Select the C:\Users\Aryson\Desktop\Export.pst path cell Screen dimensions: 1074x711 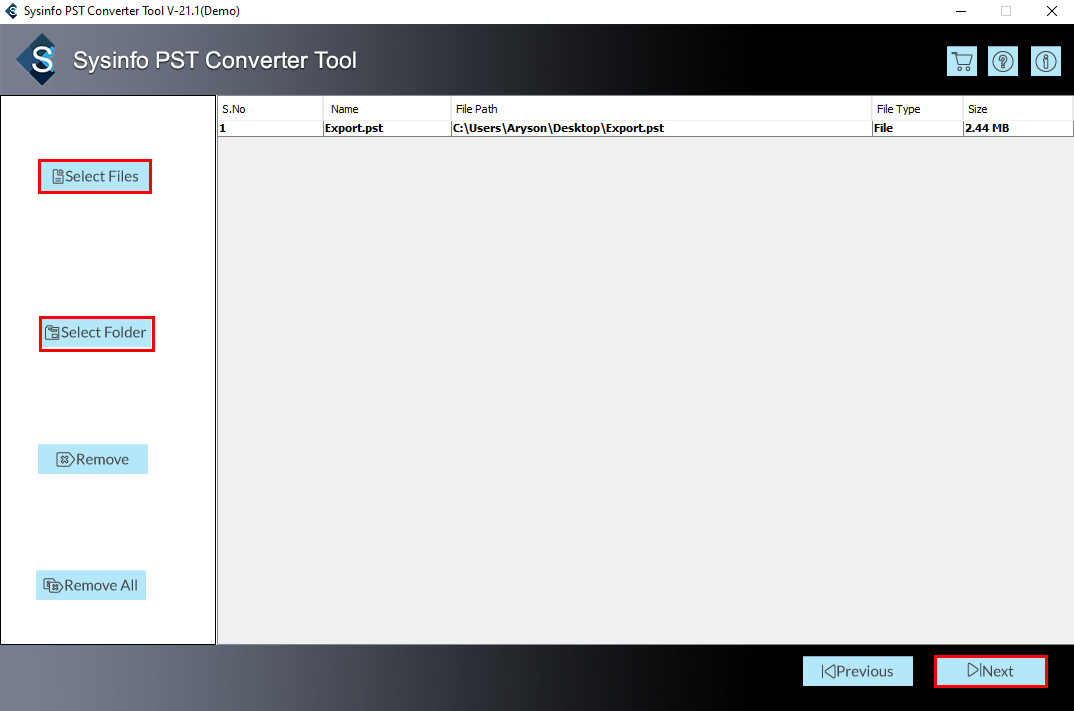(x=662, y=128)
